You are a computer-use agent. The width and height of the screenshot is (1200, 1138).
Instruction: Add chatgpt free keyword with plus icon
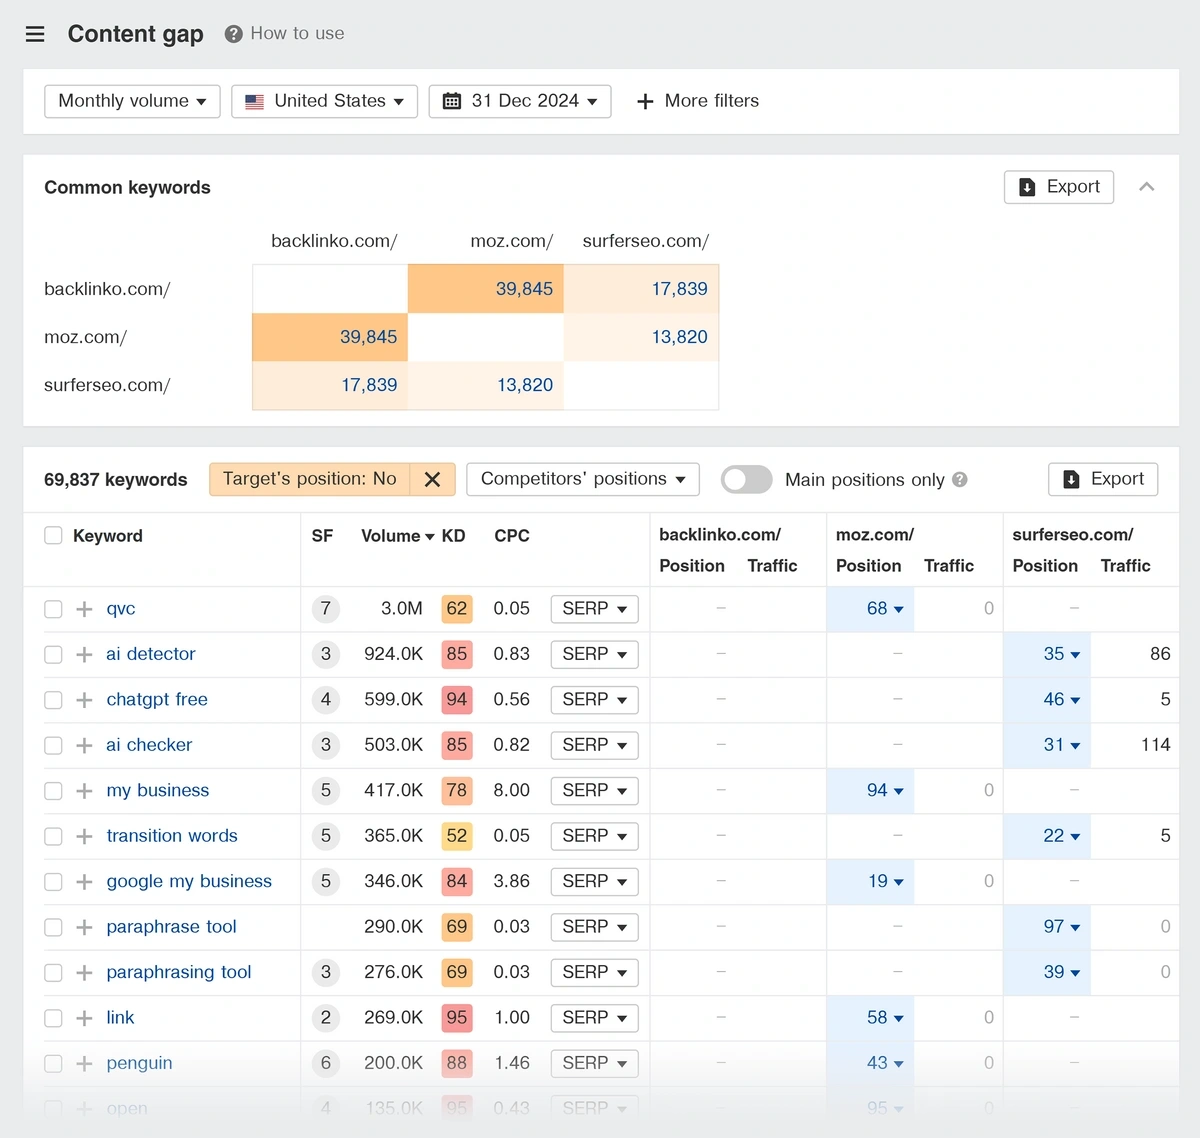point(84,700)
